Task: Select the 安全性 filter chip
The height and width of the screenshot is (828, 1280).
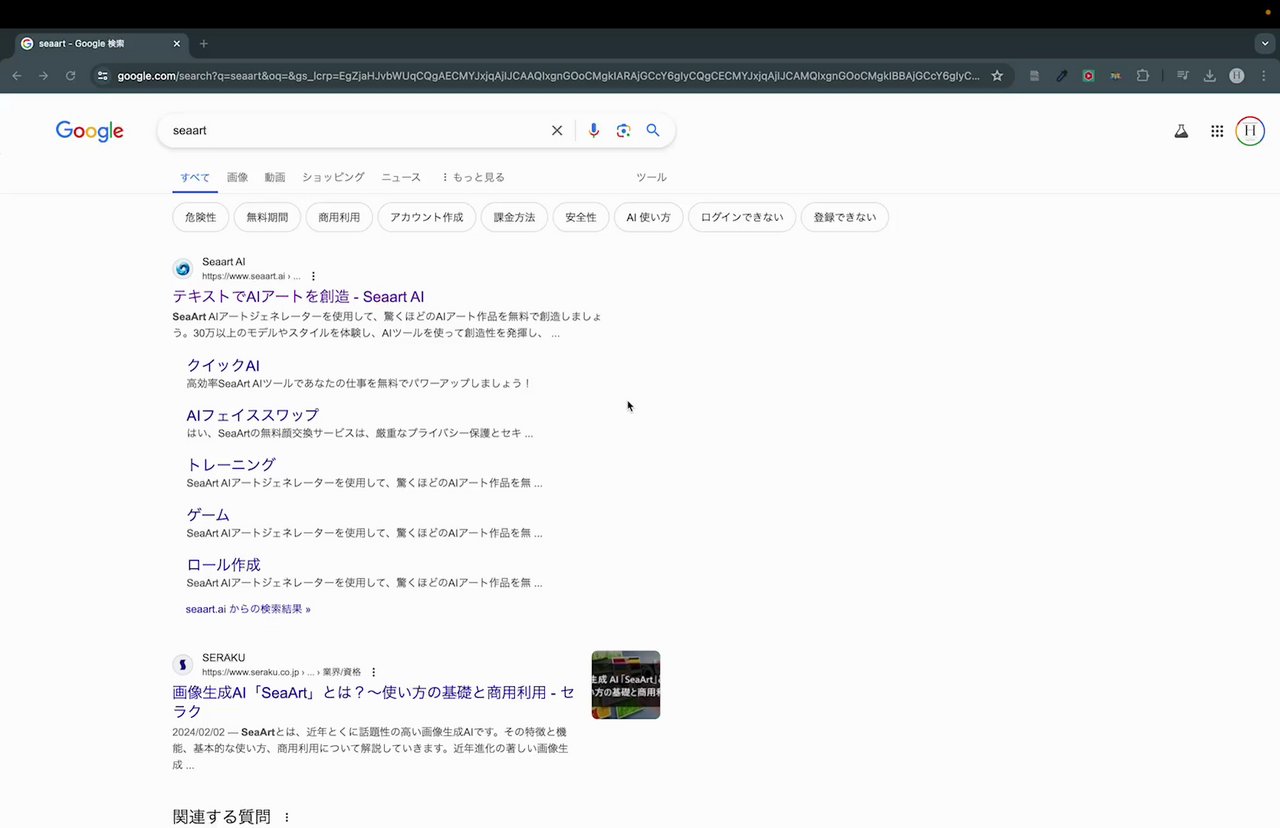Action: pos(581,217)
